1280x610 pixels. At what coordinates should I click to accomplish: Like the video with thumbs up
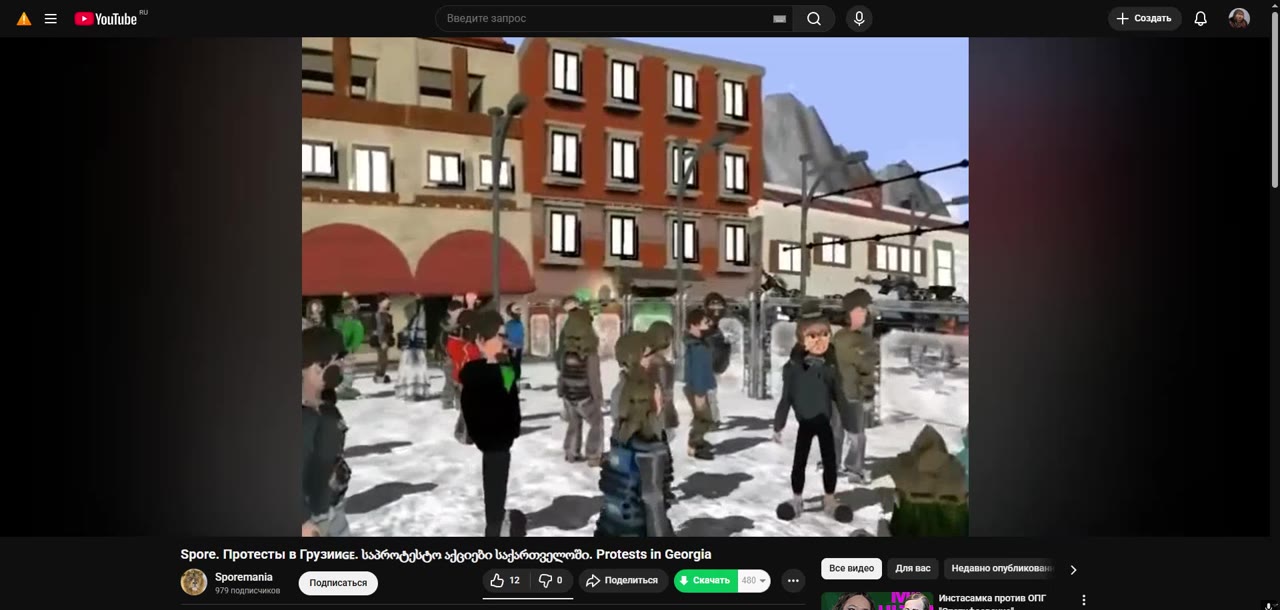(x=505, y=581)
